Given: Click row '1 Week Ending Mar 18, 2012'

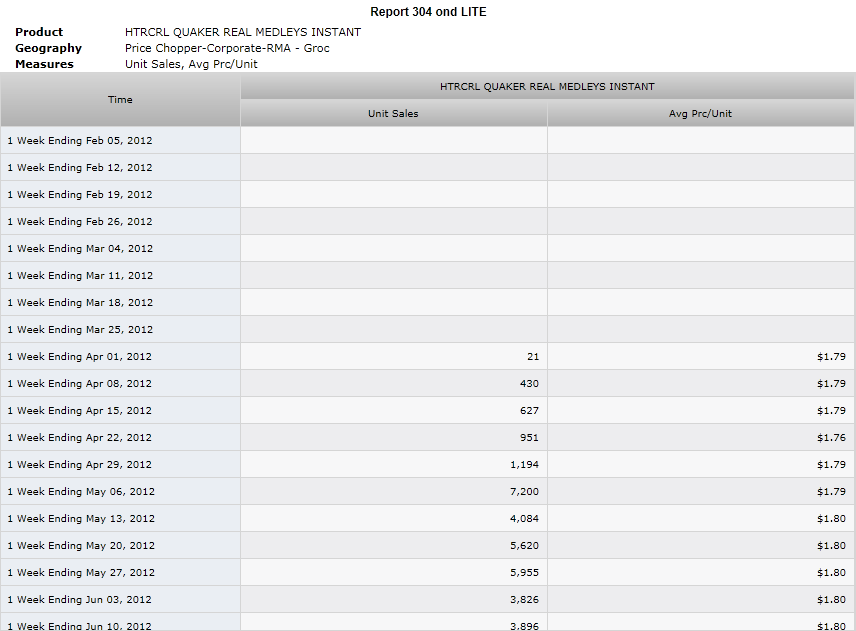Looking at the screenshot, I should (427, 302).
